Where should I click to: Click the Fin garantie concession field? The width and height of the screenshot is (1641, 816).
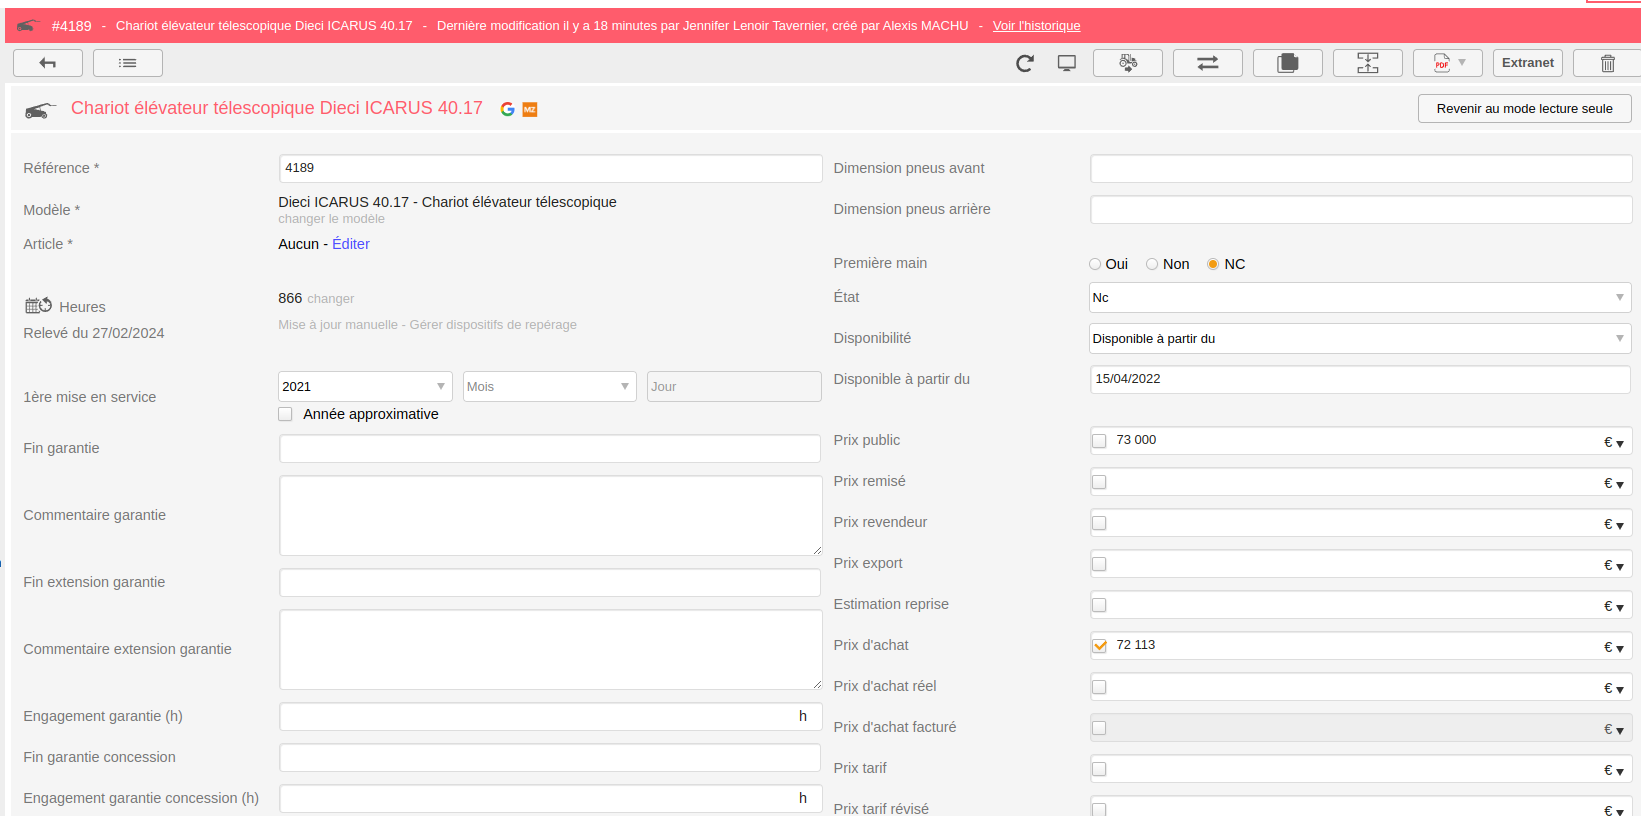click(x=550, y=757)
